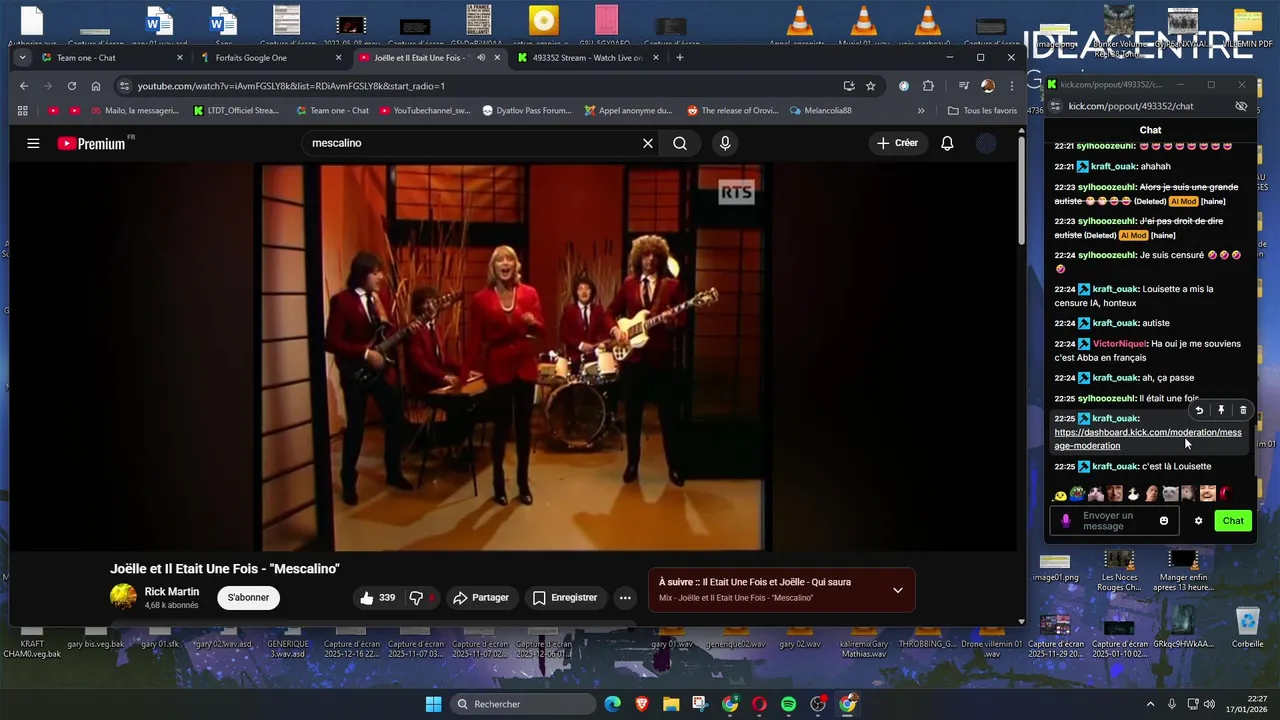The width and height of the screenshot is (1280, 720).
Task: Clear the YouTube search text with the X
Action: click(648, 143)
